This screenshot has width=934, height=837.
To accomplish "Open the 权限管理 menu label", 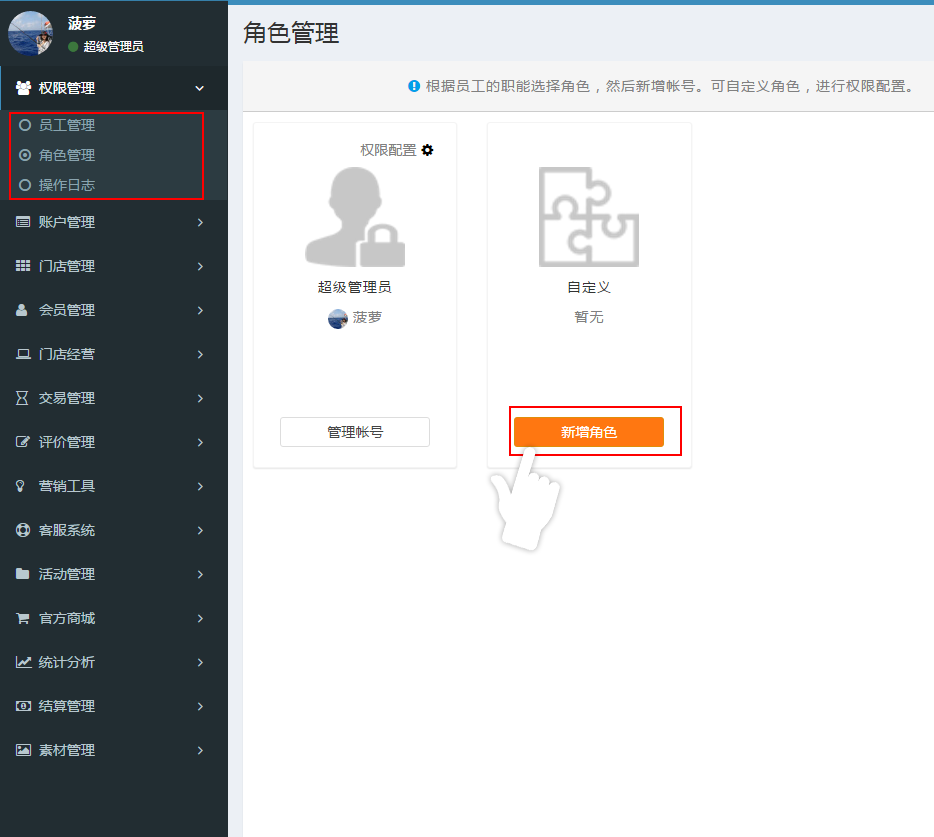I will (67, 88).
